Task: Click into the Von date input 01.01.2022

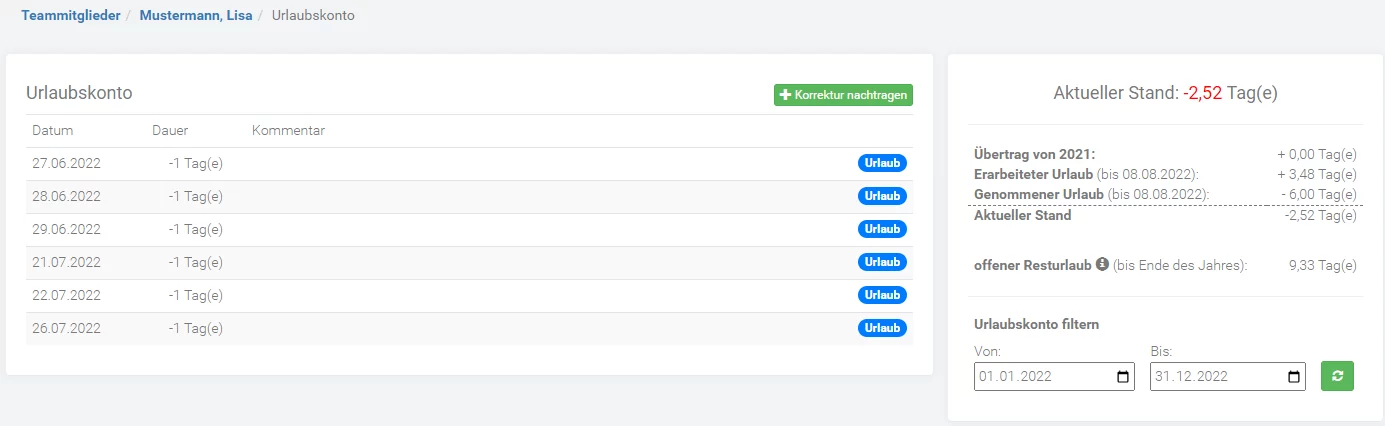Action: tap(1054, 377)
